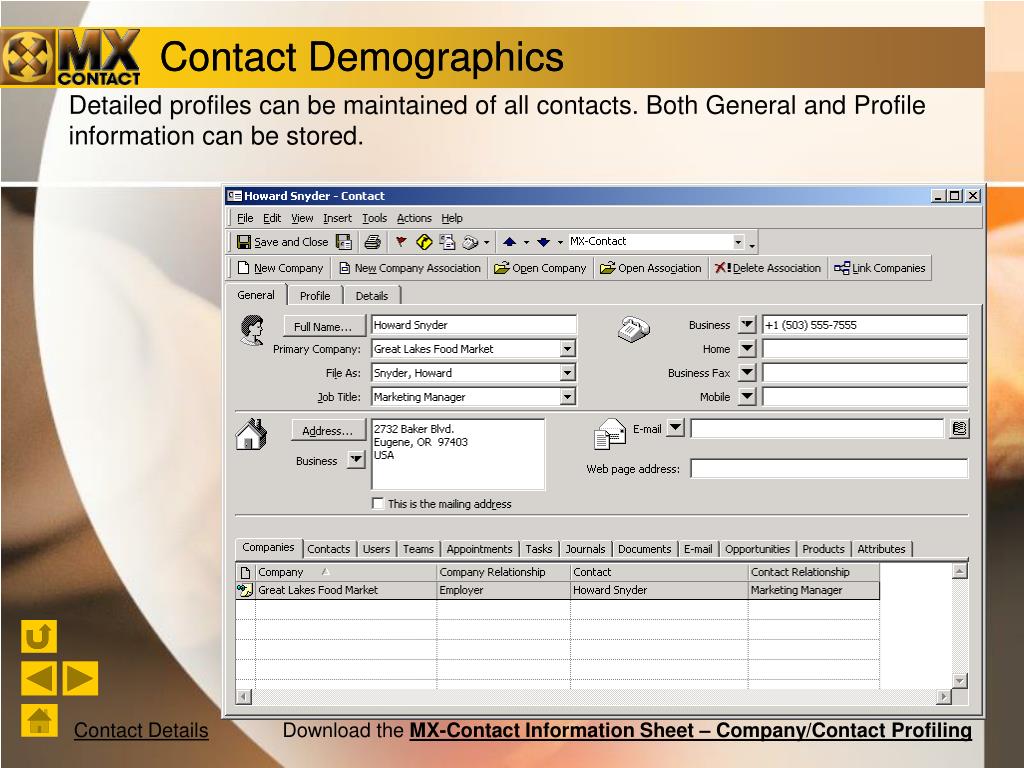1024x768 pixels.
Task: Click the yellow home slide icon
Action: click(39, 720)
